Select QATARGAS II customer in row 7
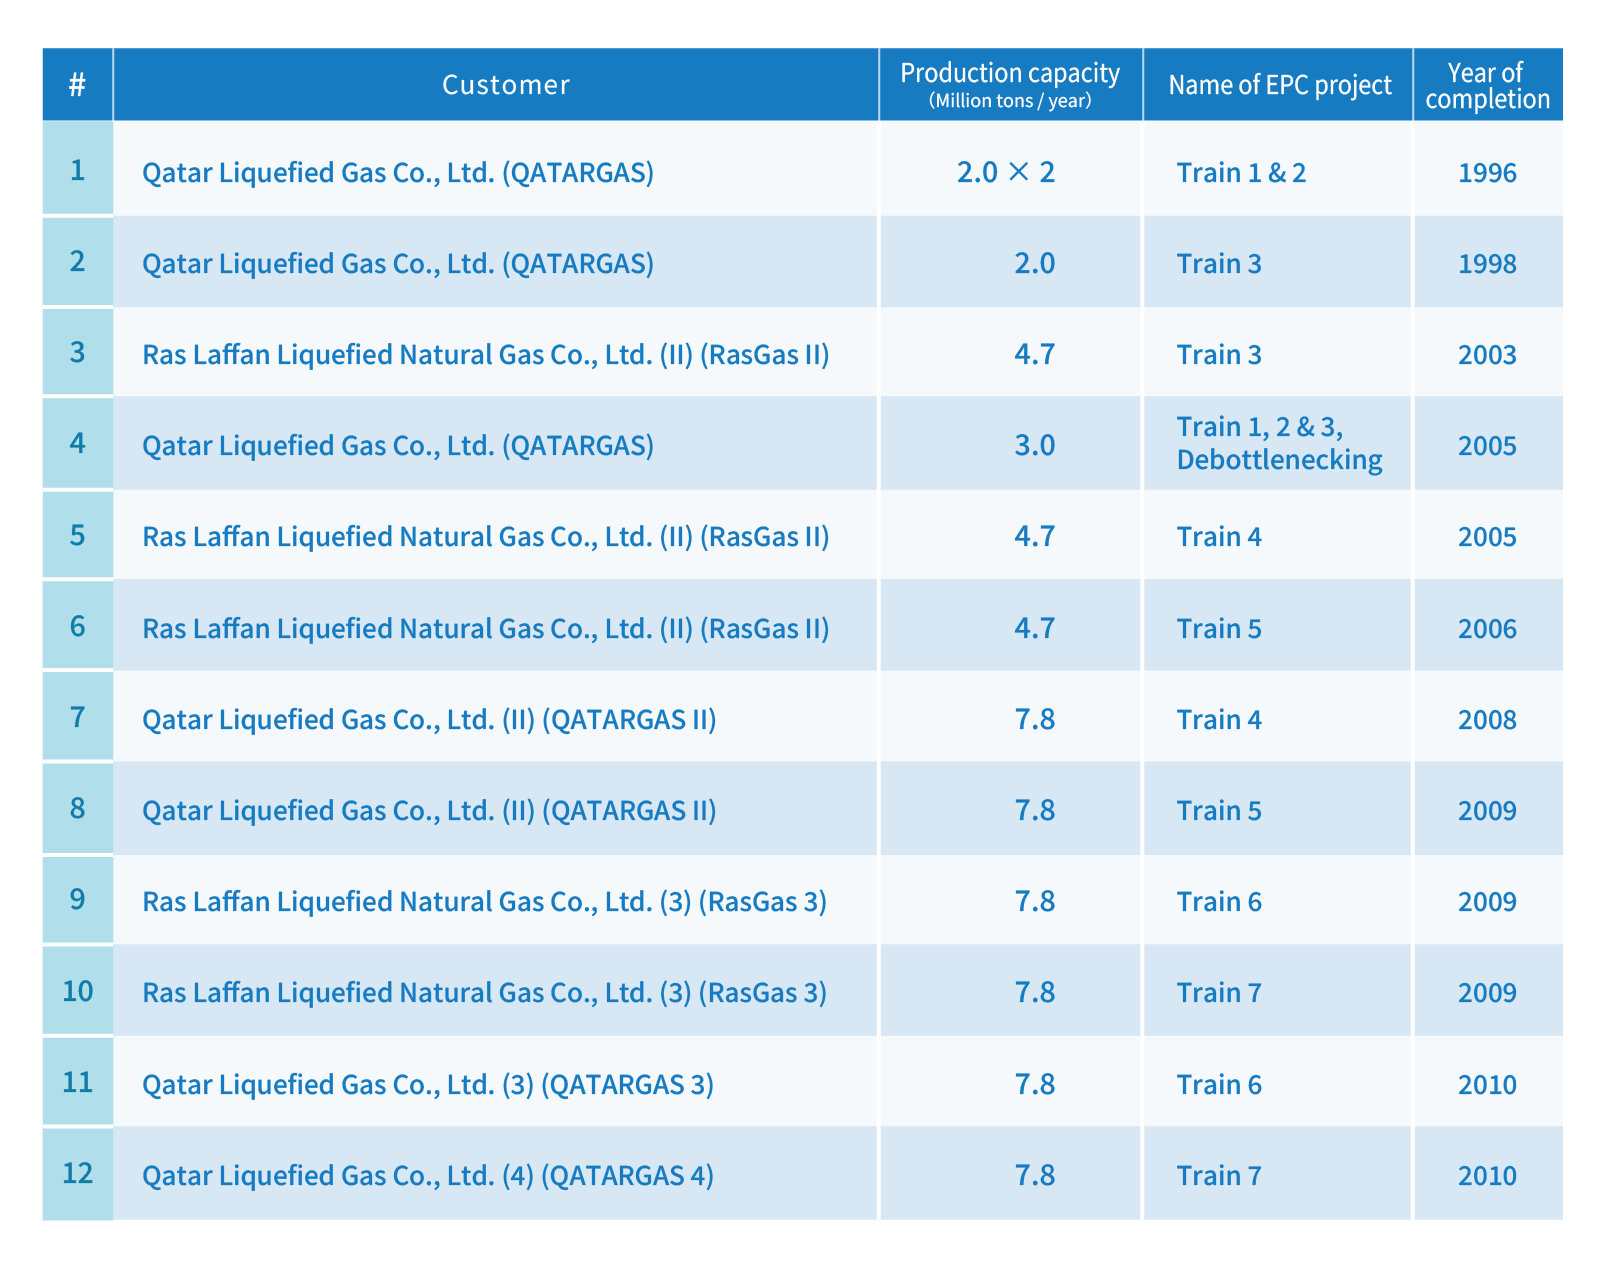This screenshot has height=1261, width=1601. [429, 719]
